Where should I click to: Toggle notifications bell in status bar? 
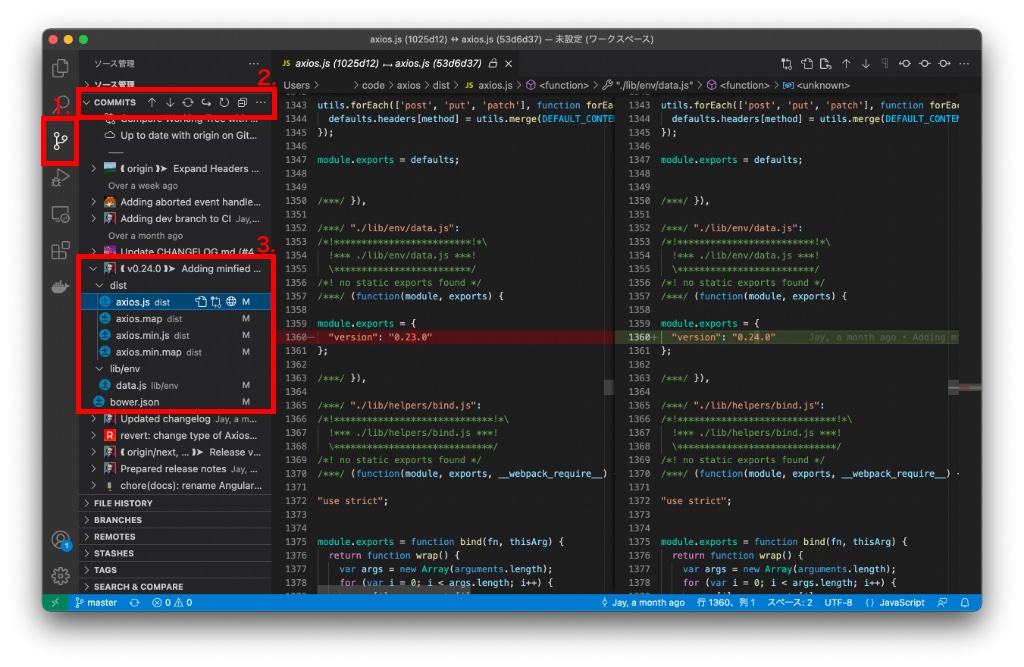click(x=965, y=603)
